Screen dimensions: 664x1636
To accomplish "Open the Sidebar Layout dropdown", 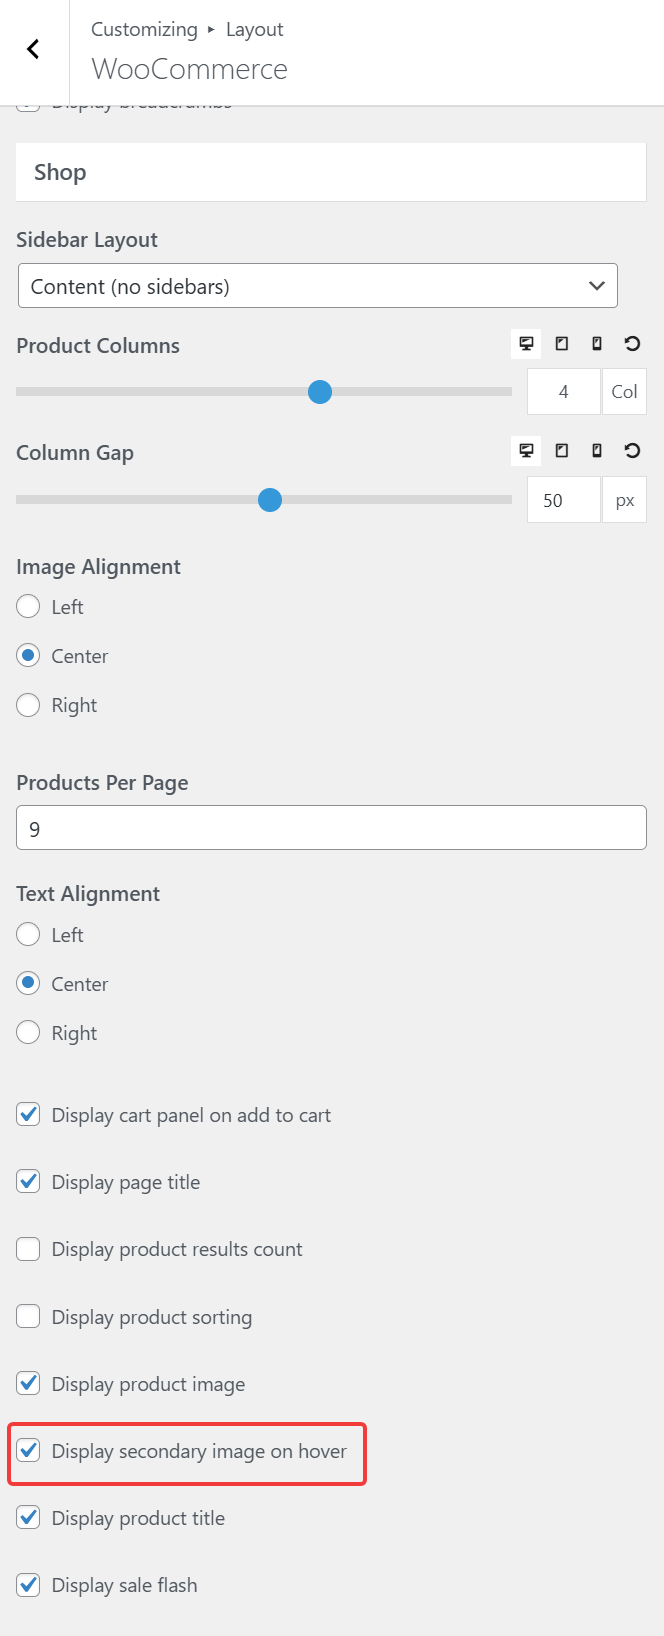I will [x=318, y=286].
